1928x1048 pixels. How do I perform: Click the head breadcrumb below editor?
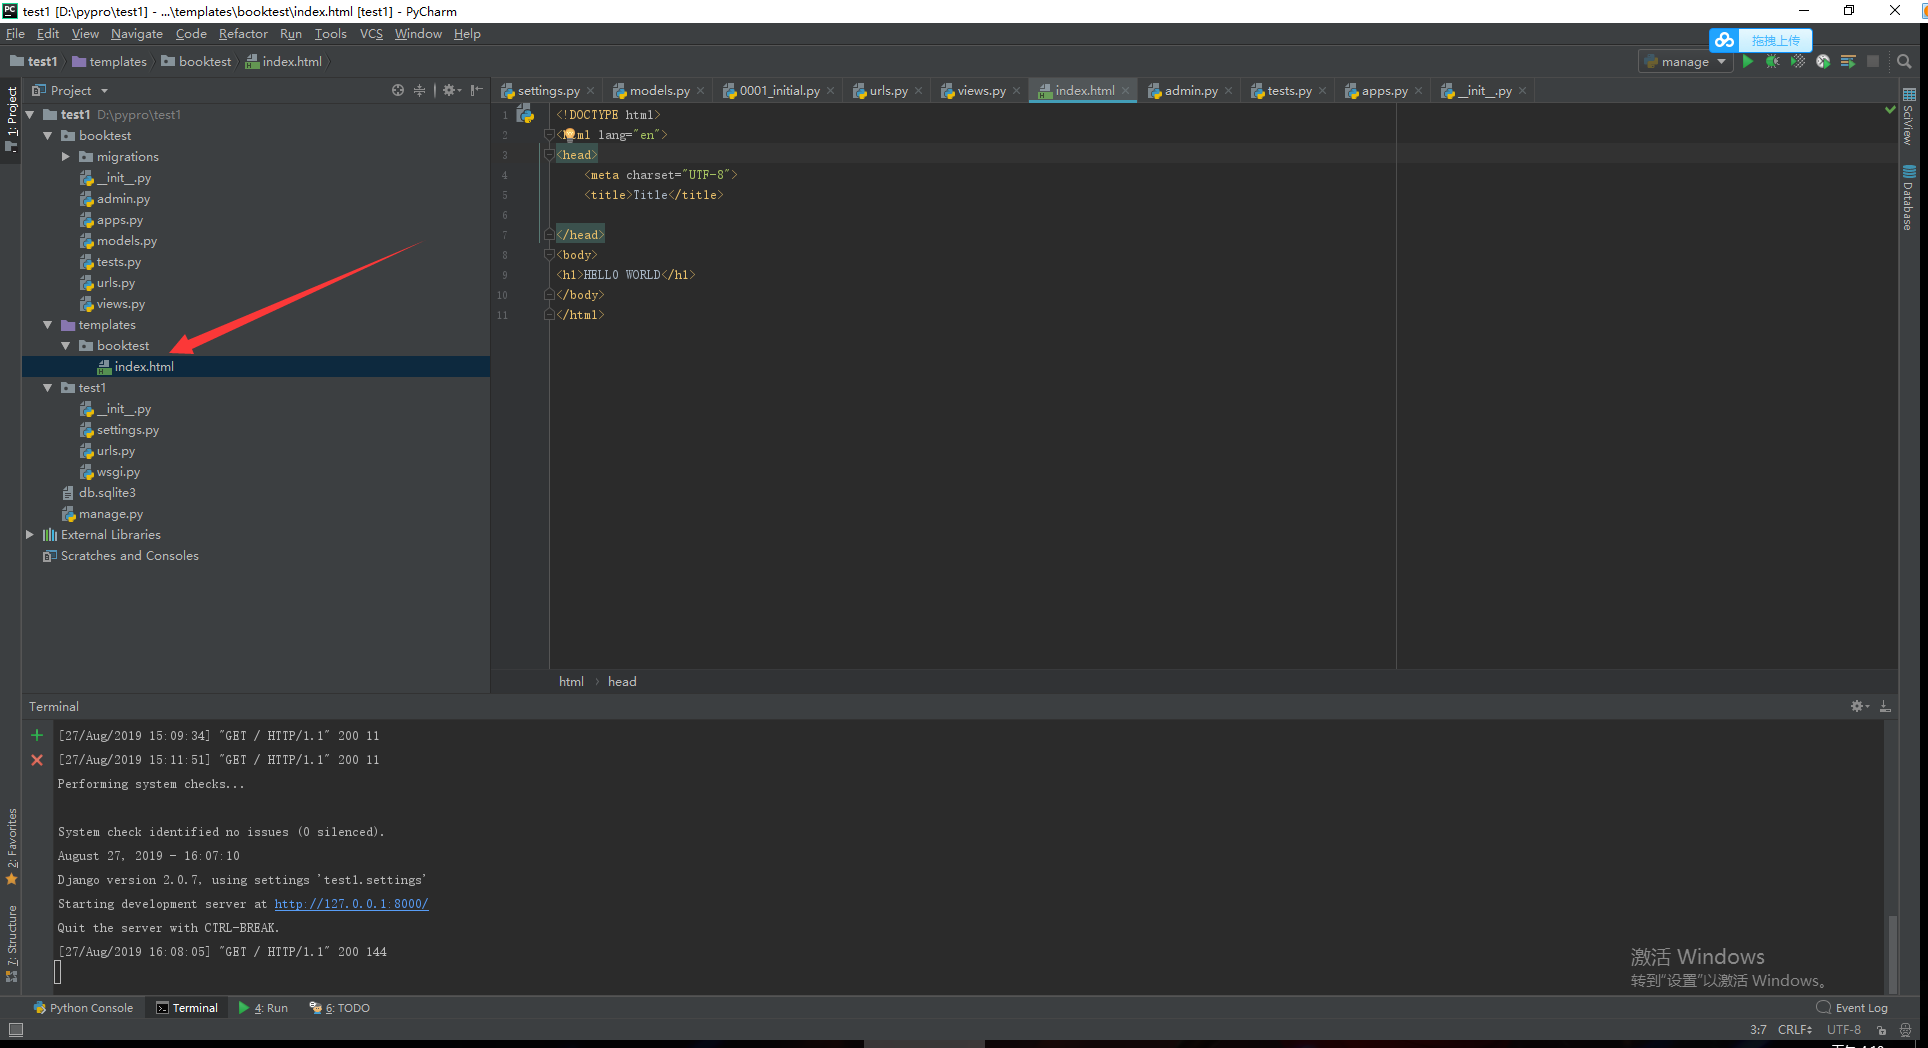click(x=622, y=682)
